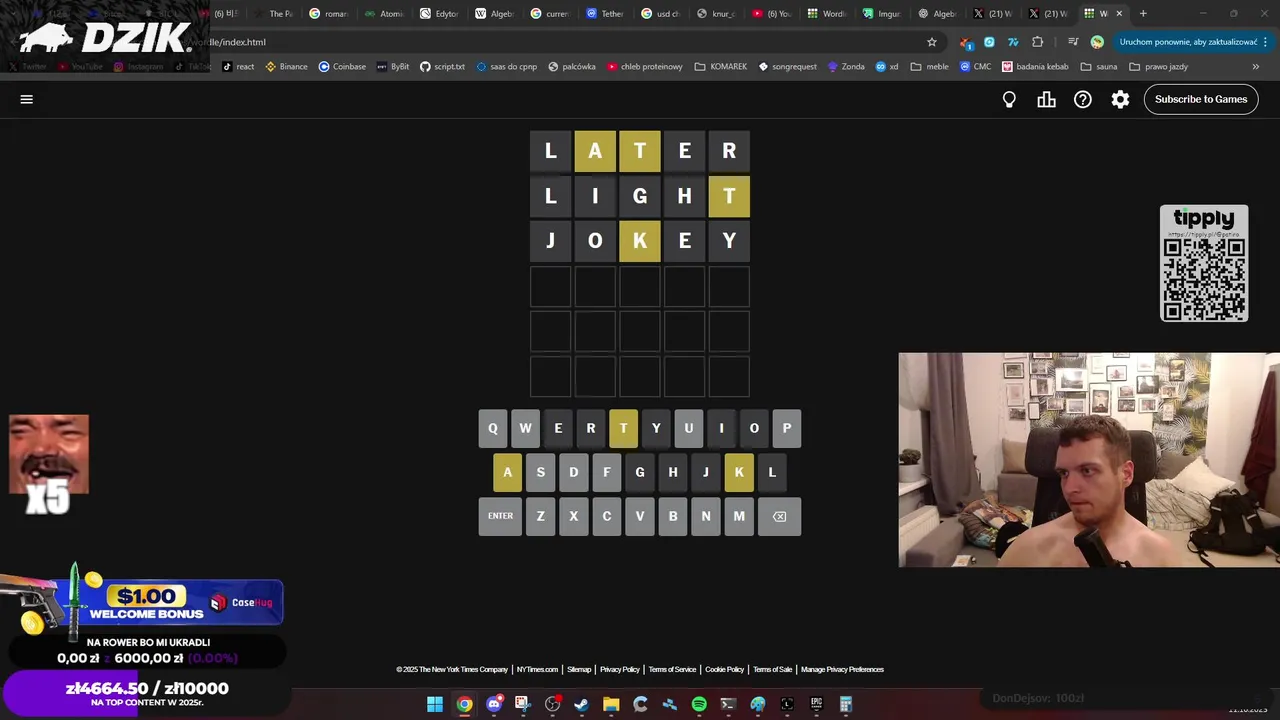Open Epic Games Launcher from the taskbar
The image size is (1280, 720).
[x=816, y=704]
